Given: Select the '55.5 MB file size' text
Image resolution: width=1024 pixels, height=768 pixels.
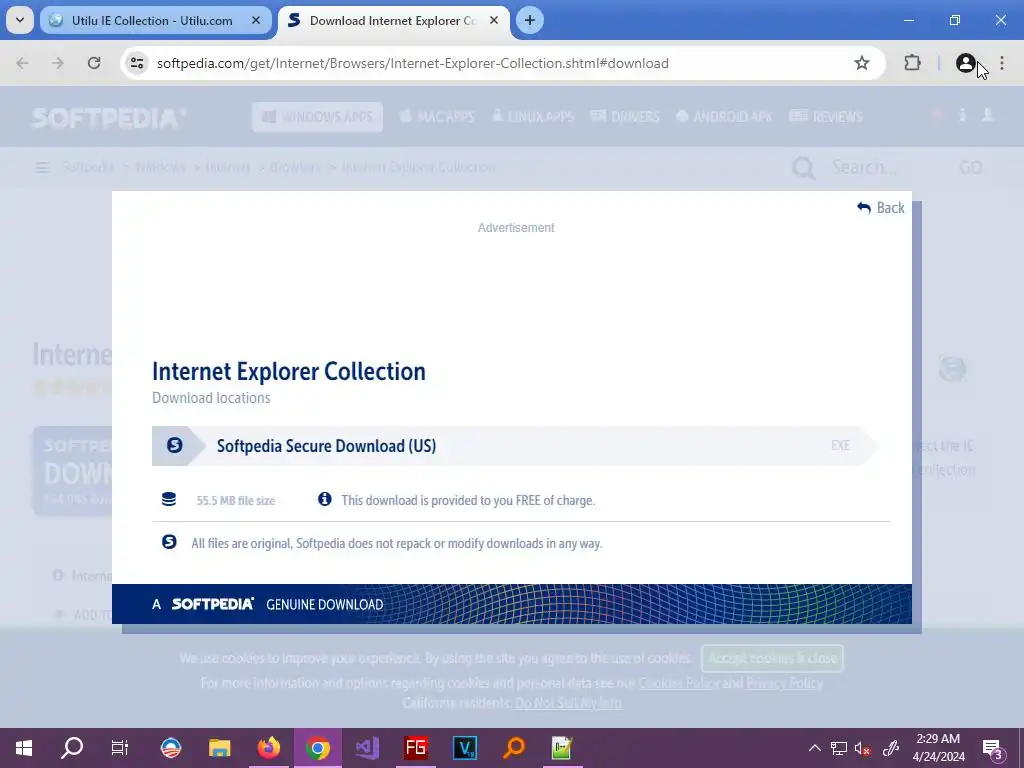Looking at the screenshot, I should click(236, 501).
